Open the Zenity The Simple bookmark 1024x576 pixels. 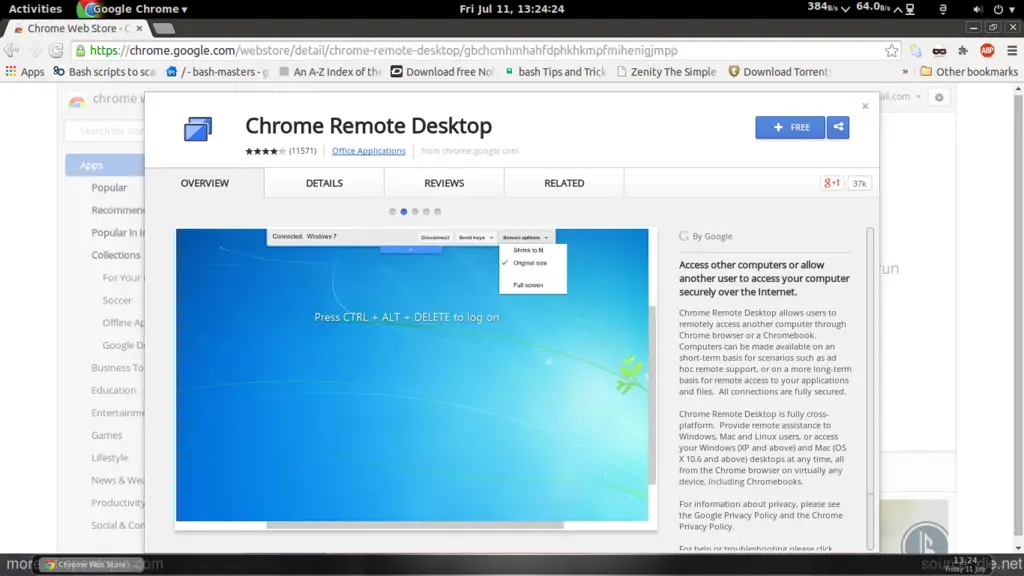(x=666, y=72)
